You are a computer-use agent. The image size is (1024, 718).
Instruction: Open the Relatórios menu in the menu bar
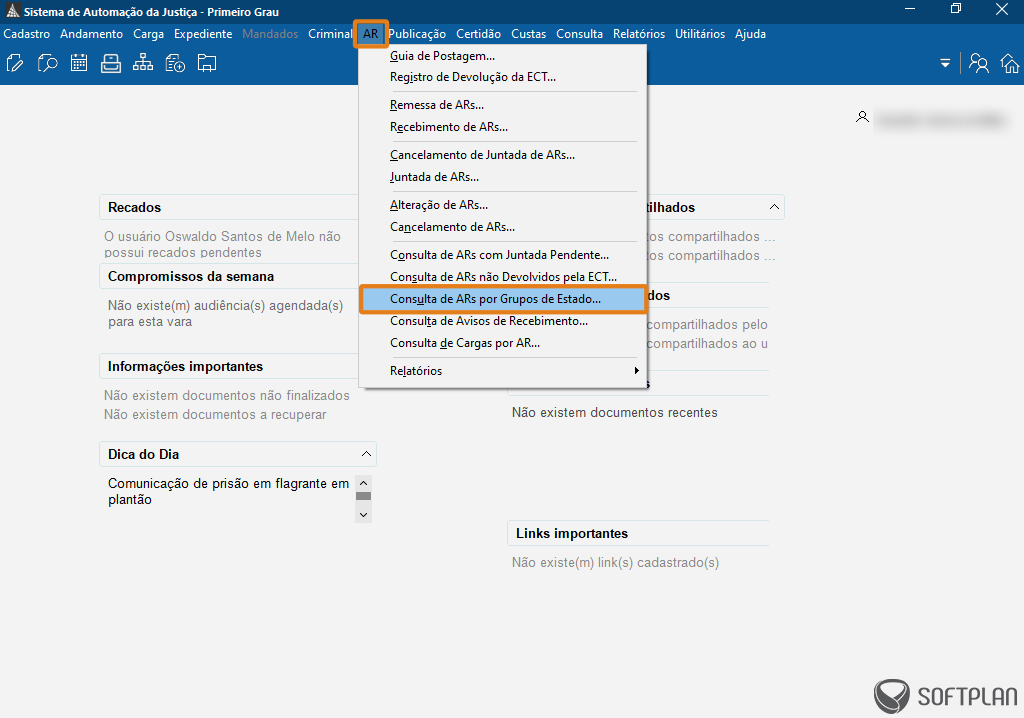click(639, 34)
